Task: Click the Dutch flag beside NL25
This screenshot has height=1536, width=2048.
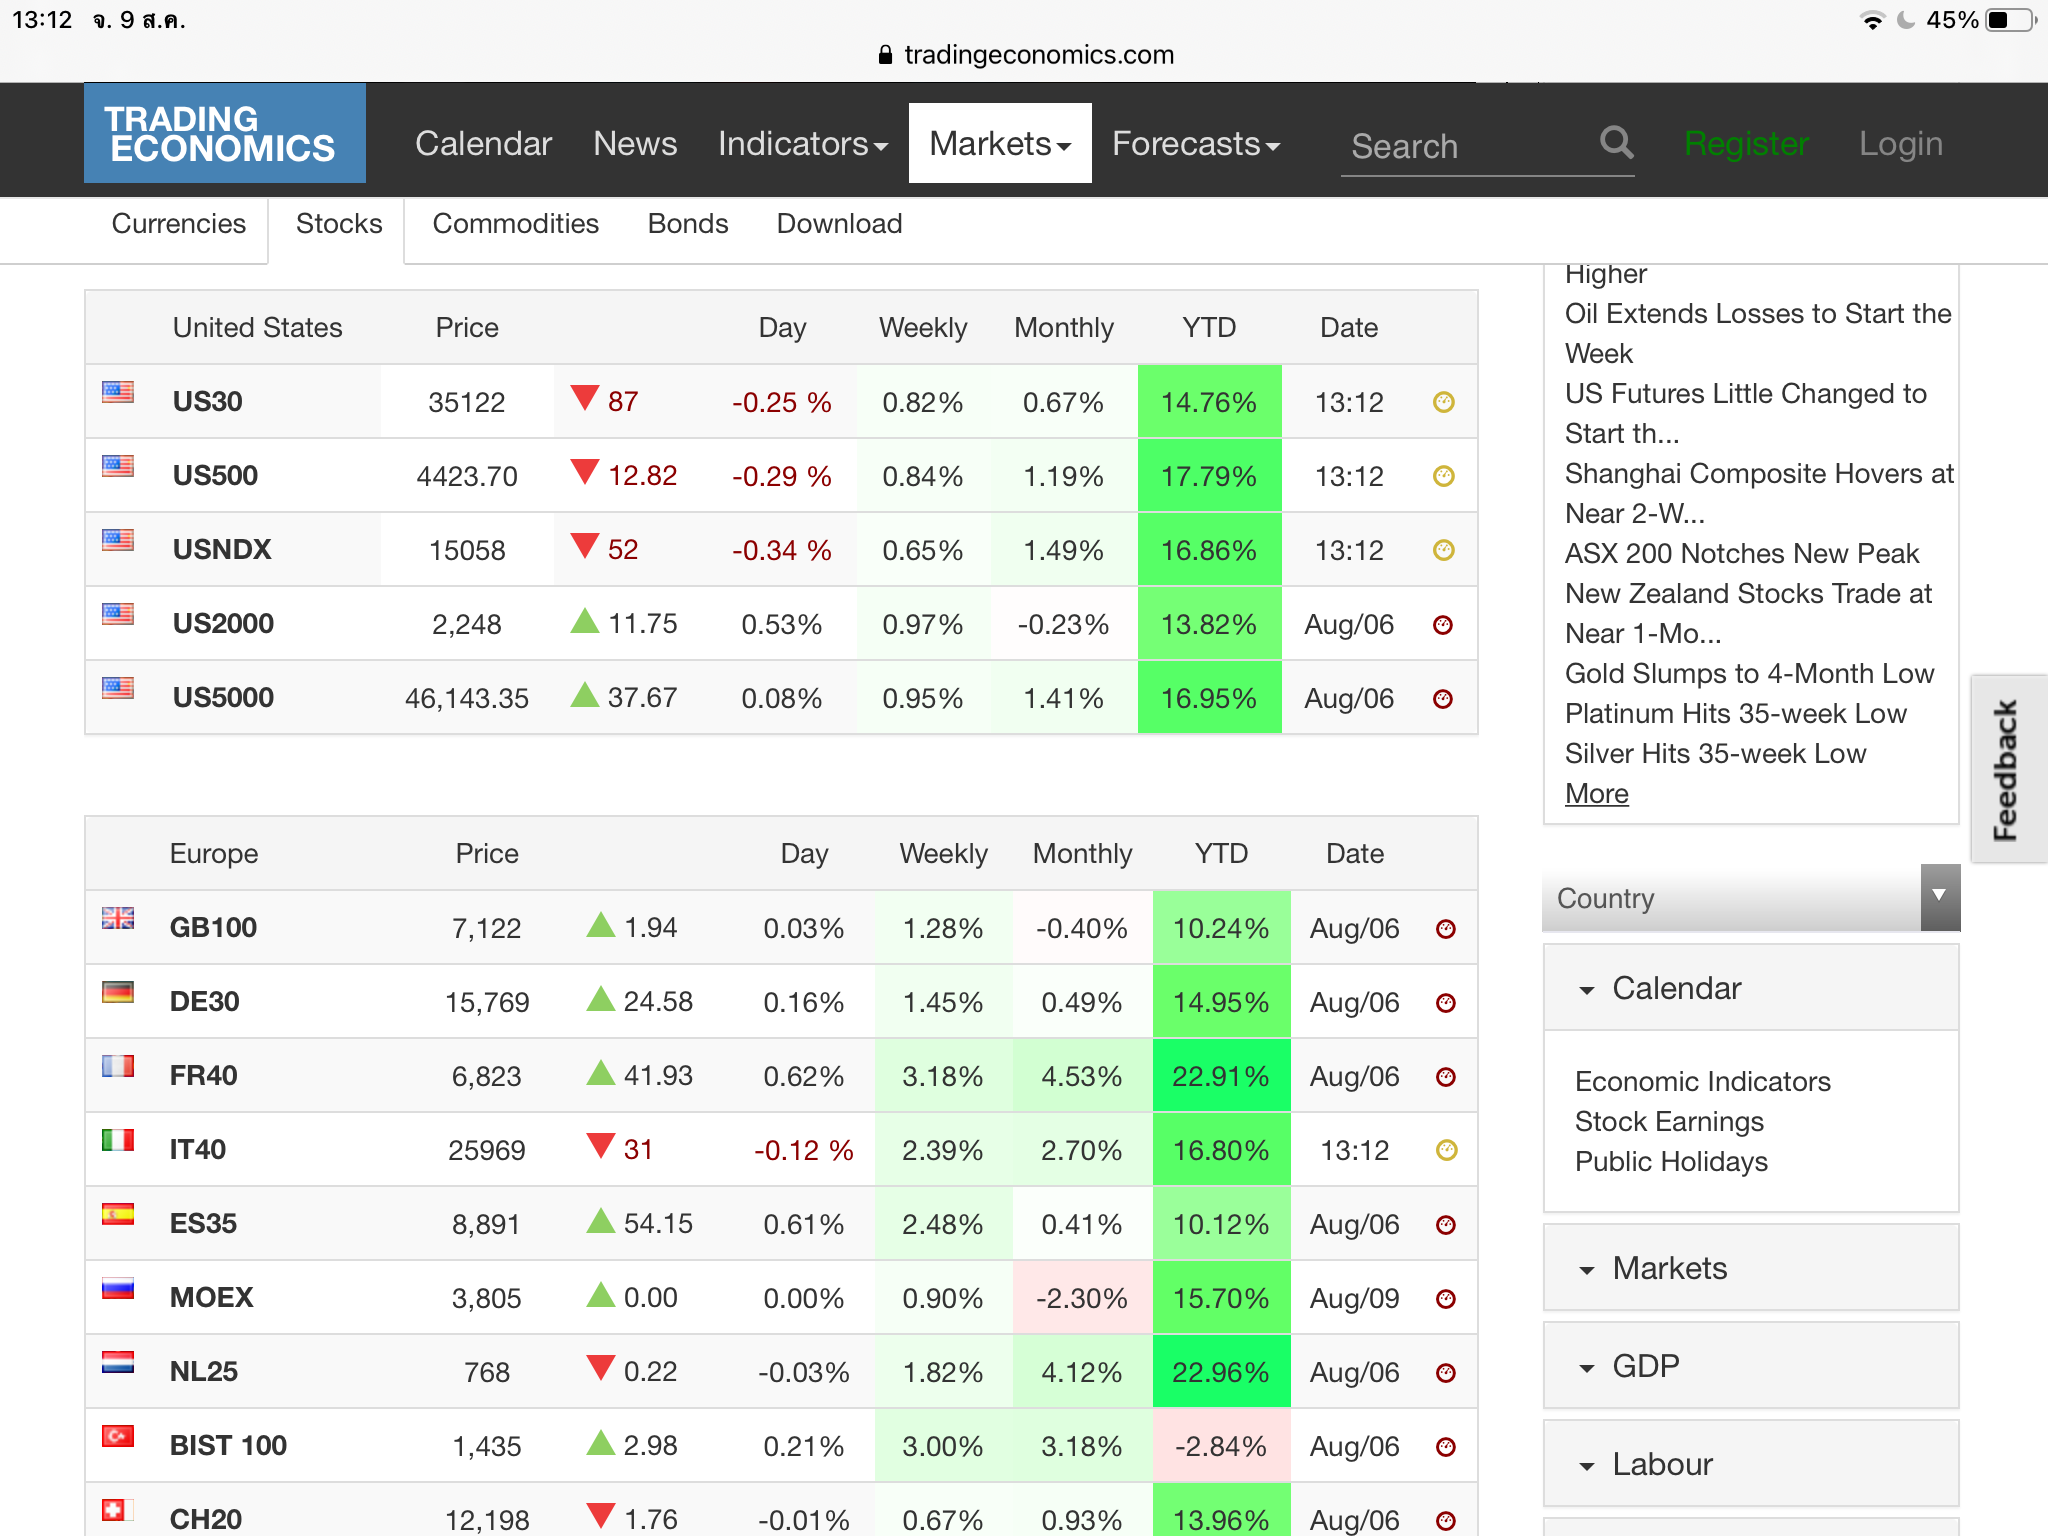Action: pyautogui.click(x=118, y=1362)
